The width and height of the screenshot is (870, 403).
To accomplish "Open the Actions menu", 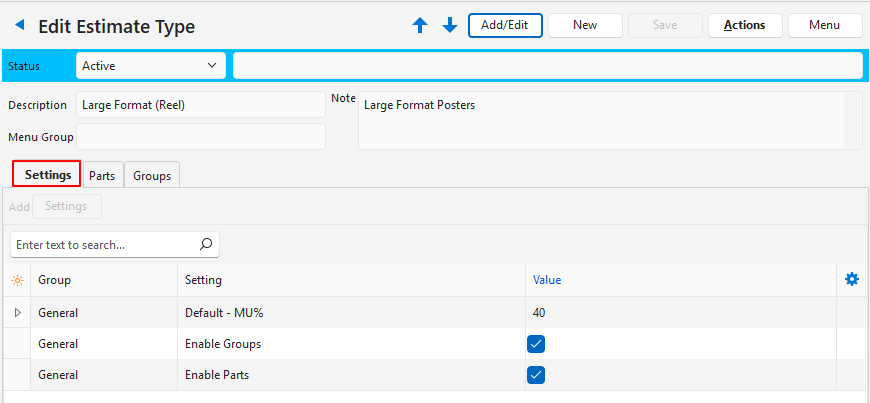I will coord(745,25).
